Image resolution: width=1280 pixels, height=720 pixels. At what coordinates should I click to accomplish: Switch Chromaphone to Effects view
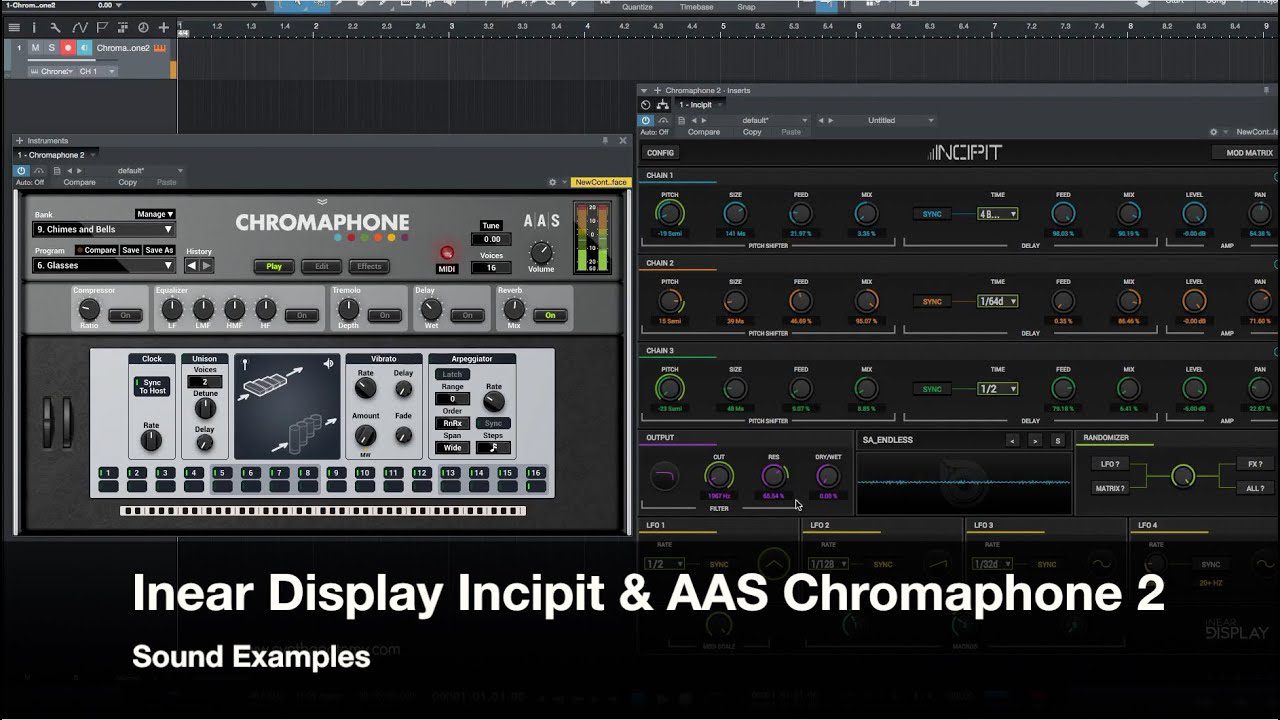[x=370, y=266]
